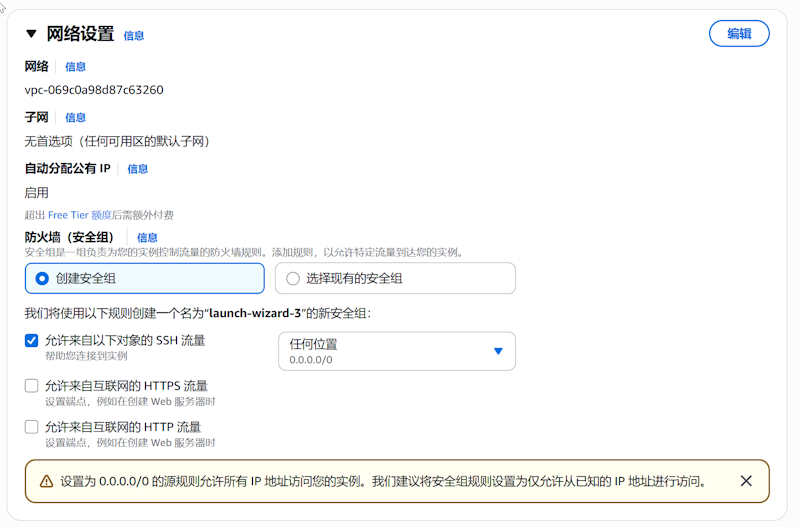The image size is (800, 527).
Task: Choose the 选择现有的安全组 radio option
Action: 293,279
